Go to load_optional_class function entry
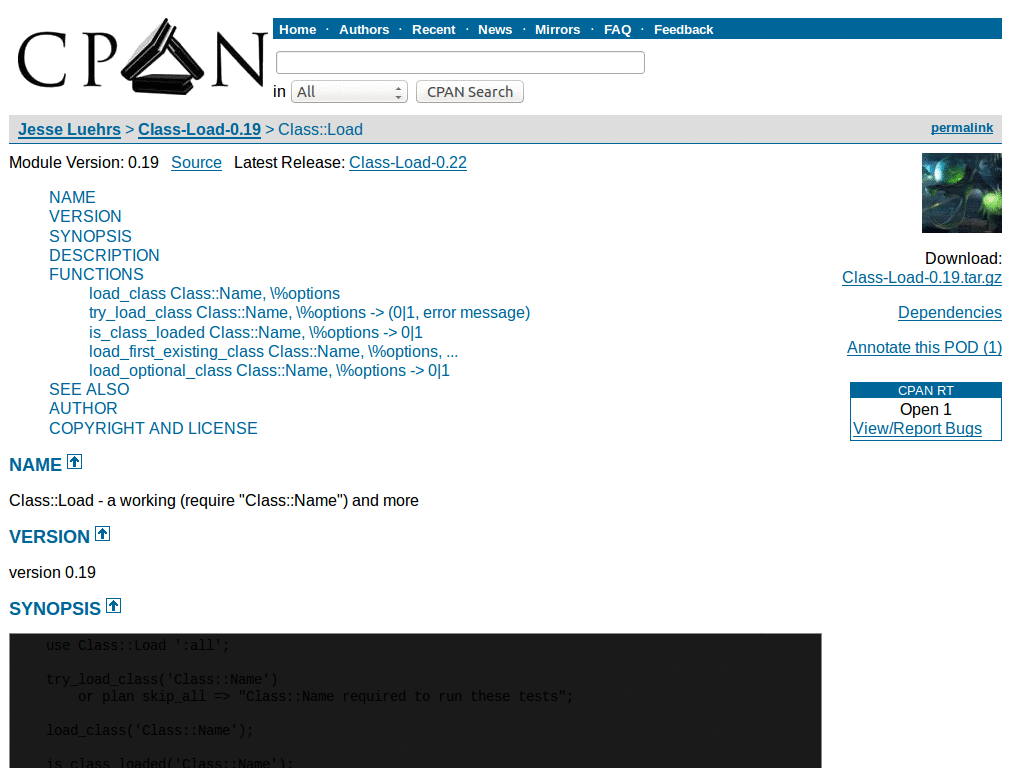Viewport: 1024px width, 768px height. [x=269, y=370]
